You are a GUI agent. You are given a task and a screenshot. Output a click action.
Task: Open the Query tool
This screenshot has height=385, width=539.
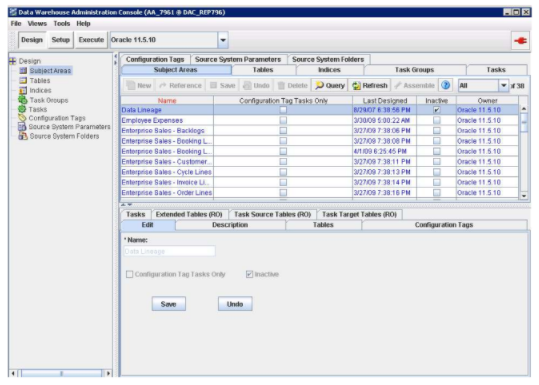[330, 85]
